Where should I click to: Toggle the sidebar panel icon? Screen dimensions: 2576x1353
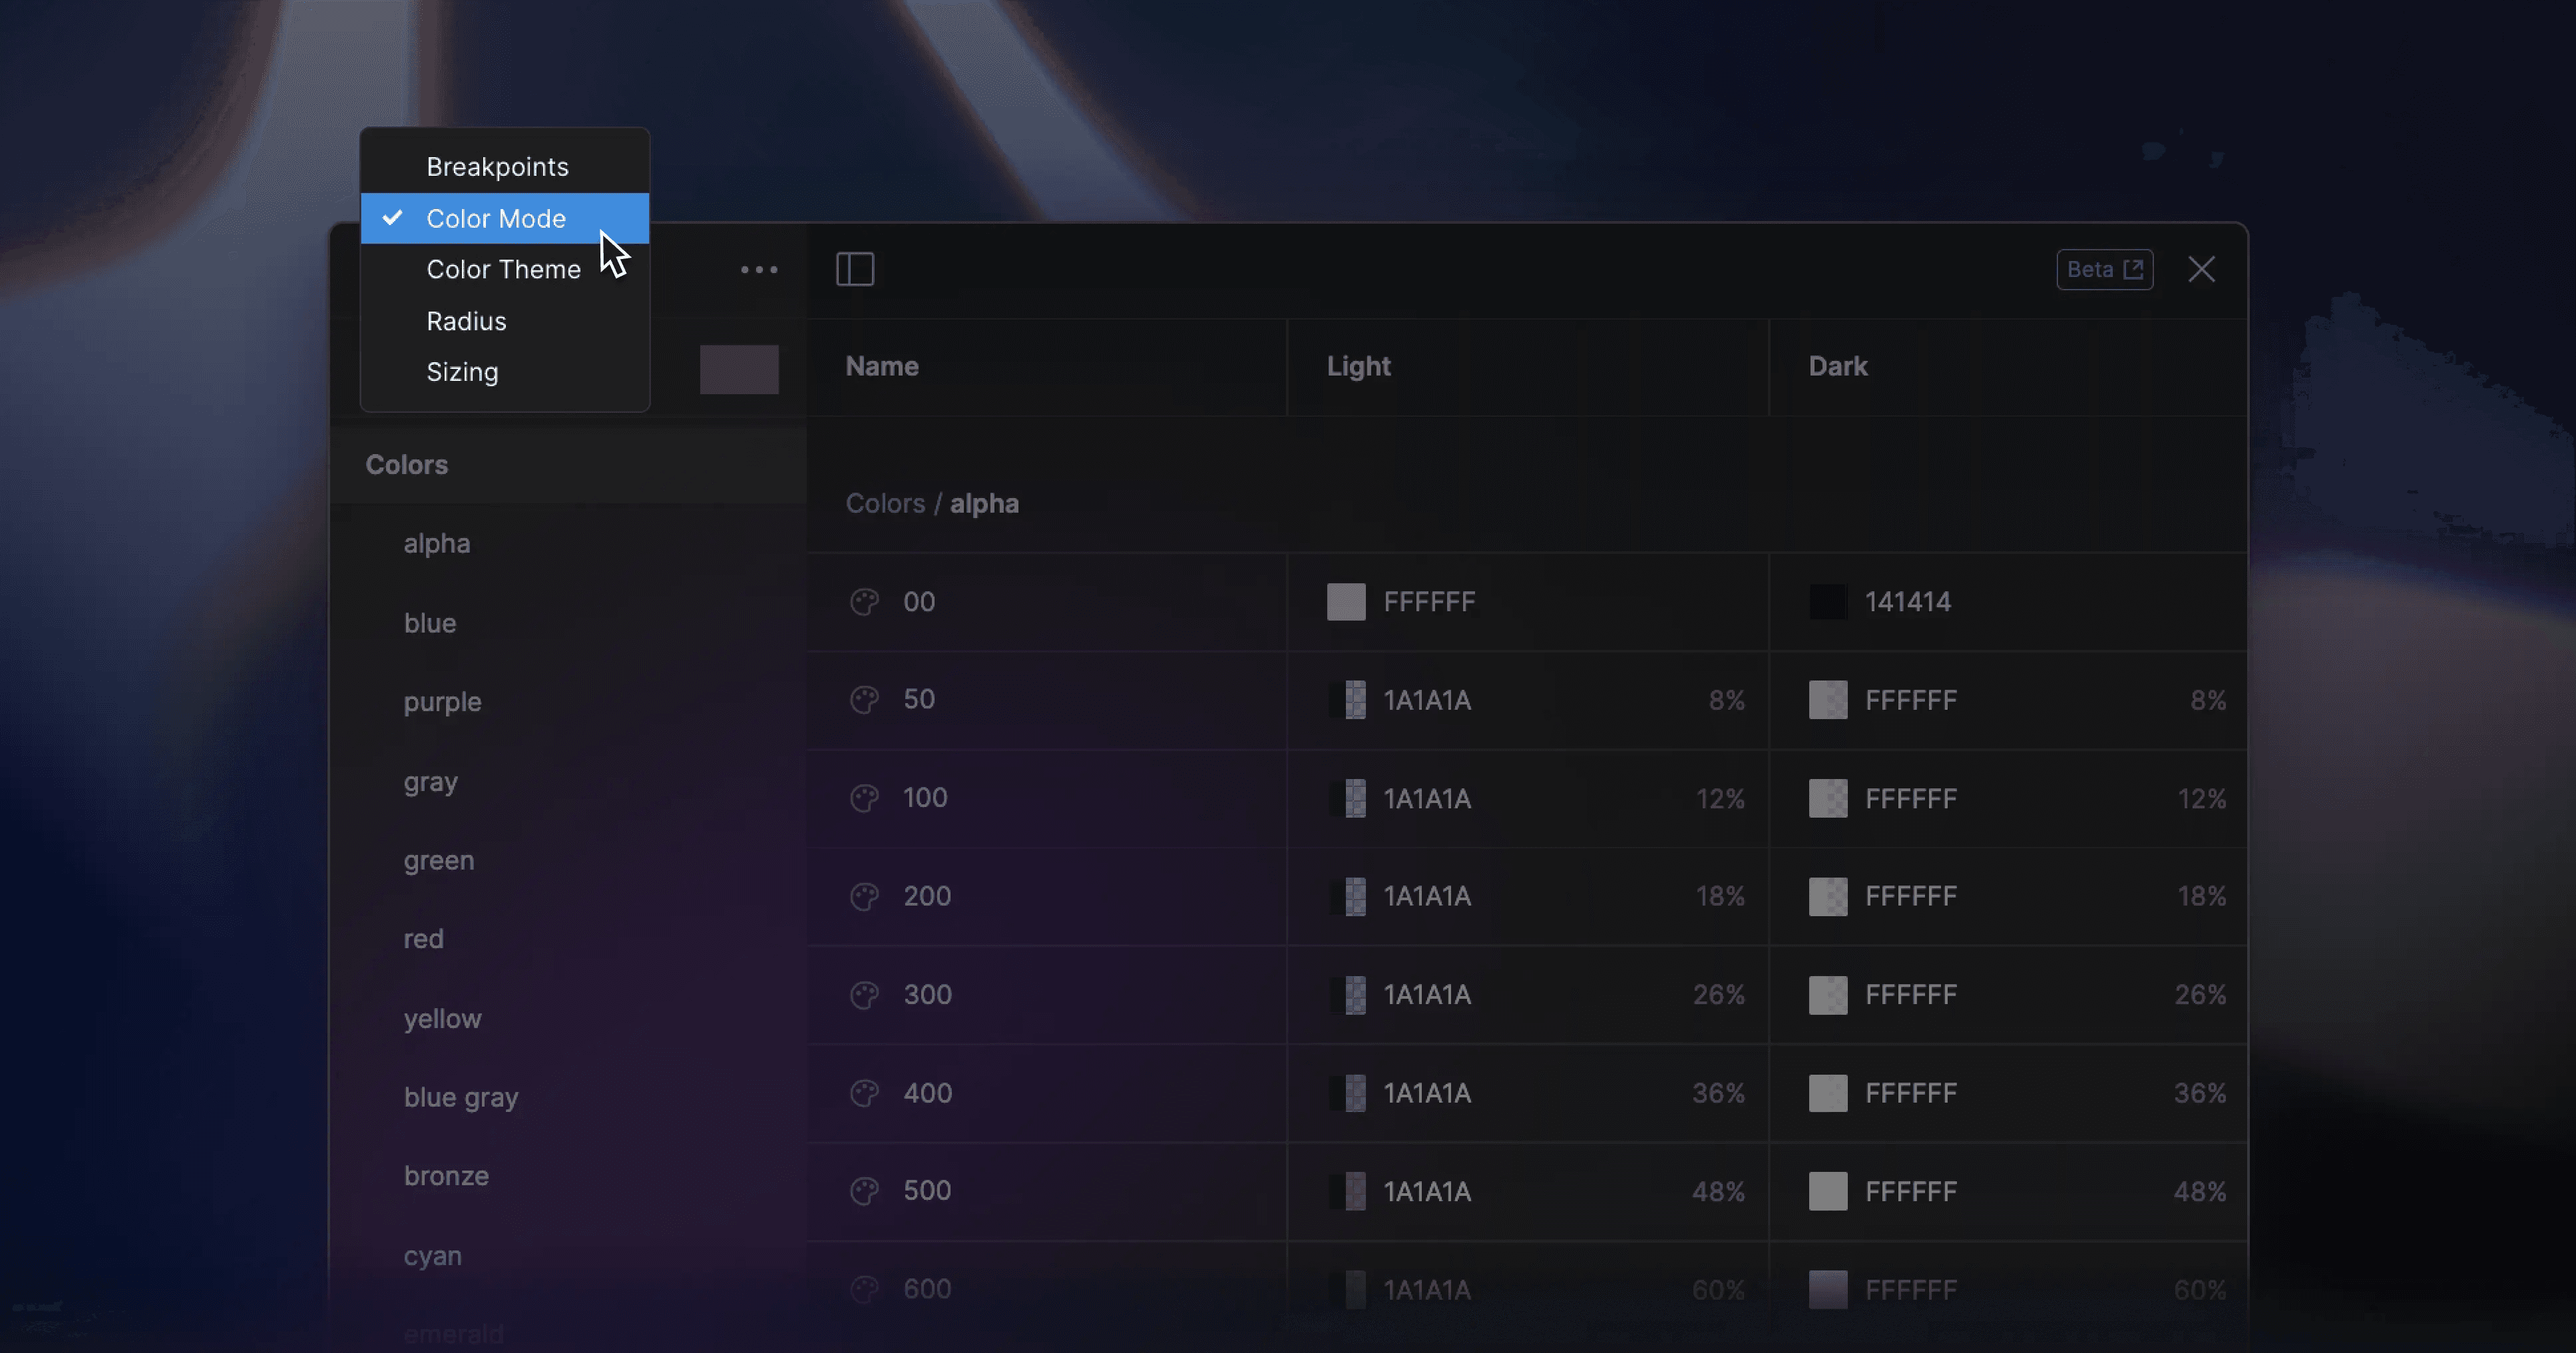[x=855, y=269]
